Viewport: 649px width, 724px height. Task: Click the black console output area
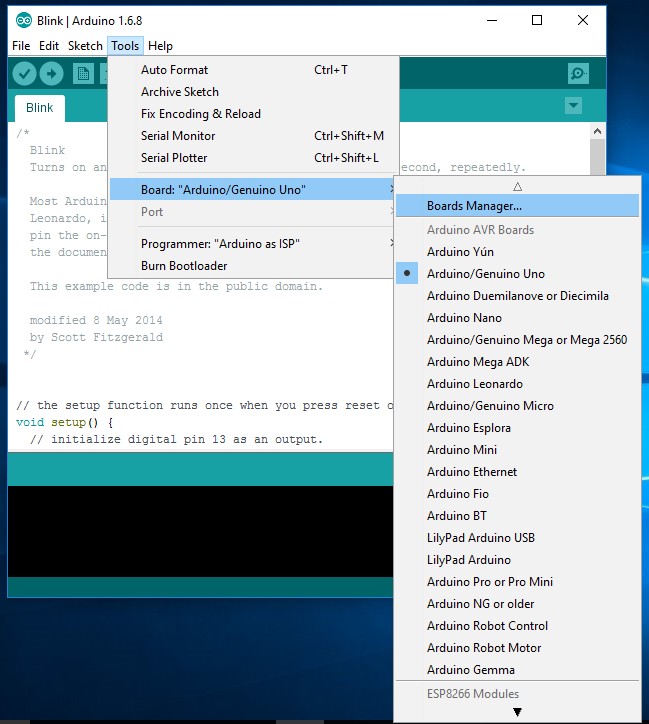click(200, 531)
